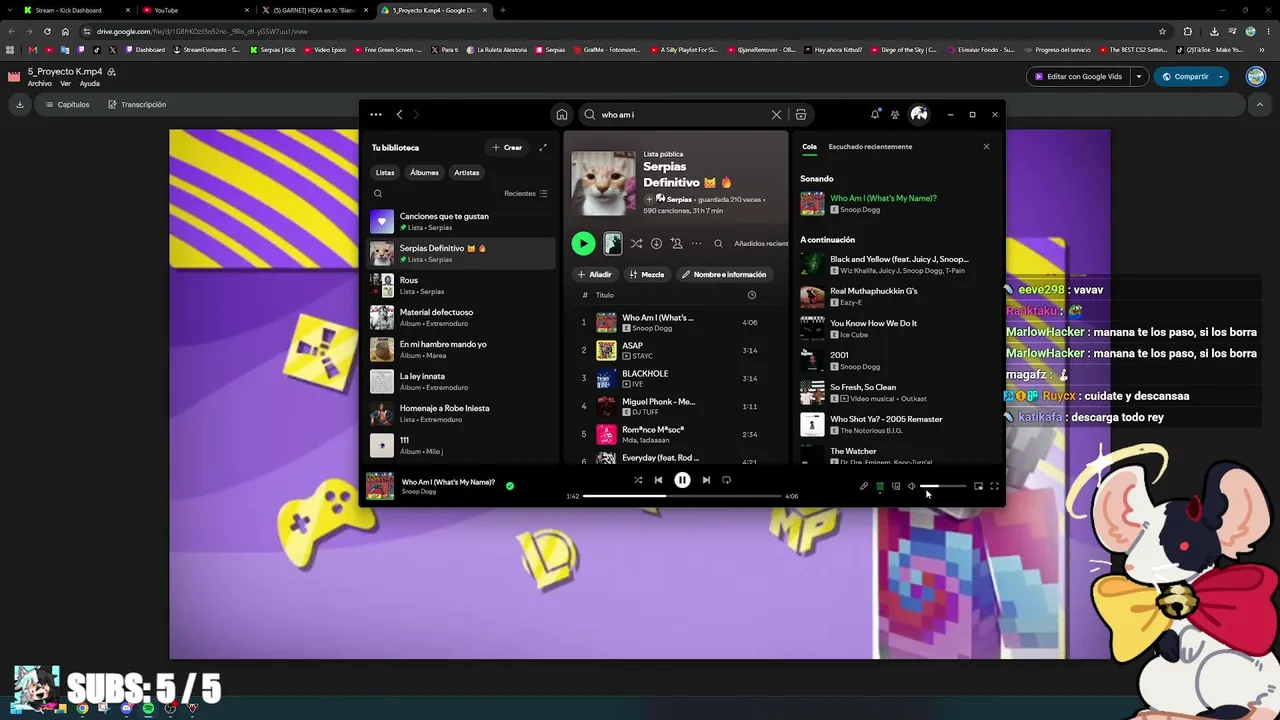Click Editar con Google Vids
Viewport: 1280px width, 720px height.
point(1078,77)
